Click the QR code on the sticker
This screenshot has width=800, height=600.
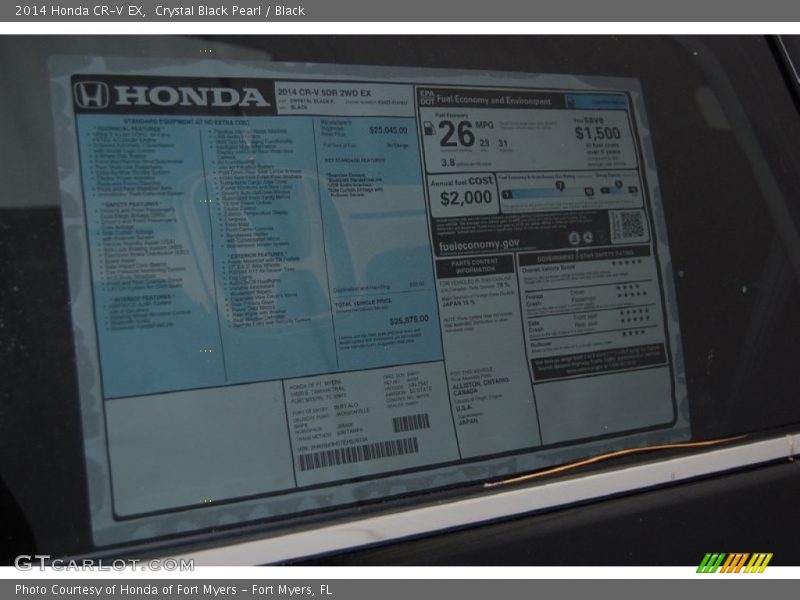click(631, 226)
